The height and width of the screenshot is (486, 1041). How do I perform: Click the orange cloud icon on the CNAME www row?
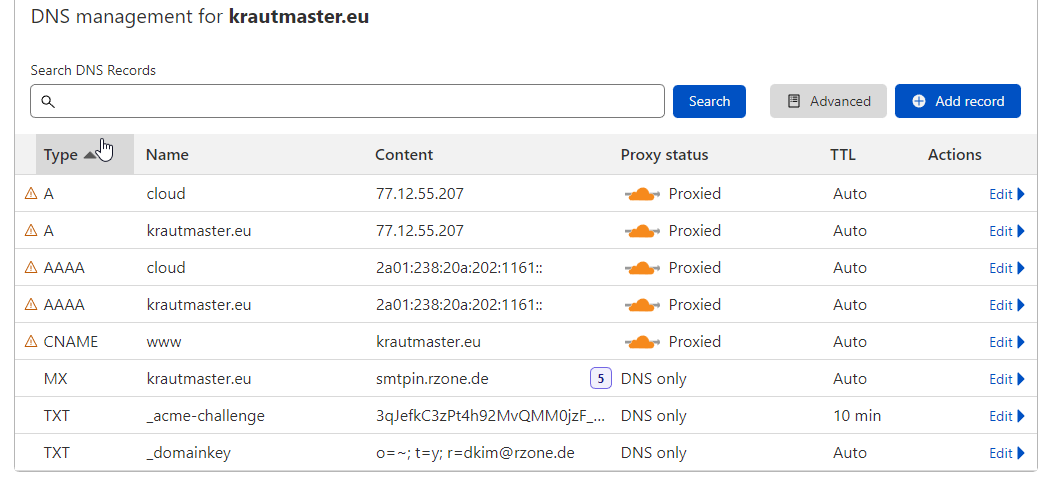point(642,341)
